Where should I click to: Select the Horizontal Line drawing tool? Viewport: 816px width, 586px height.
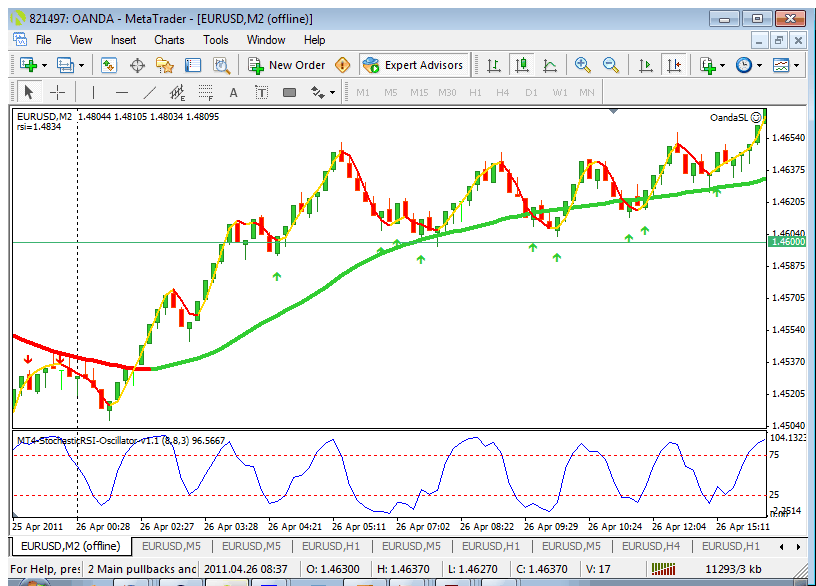pos(122,93)
